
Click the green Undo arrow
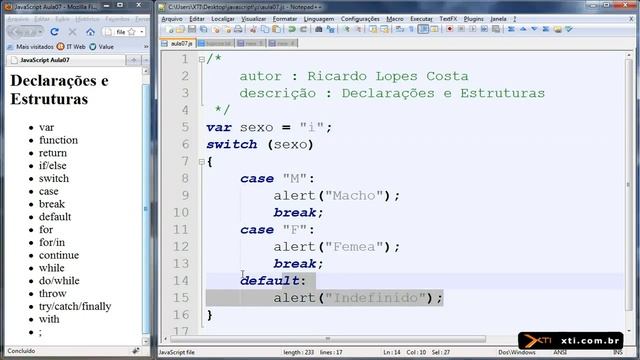tap(291, 29)
